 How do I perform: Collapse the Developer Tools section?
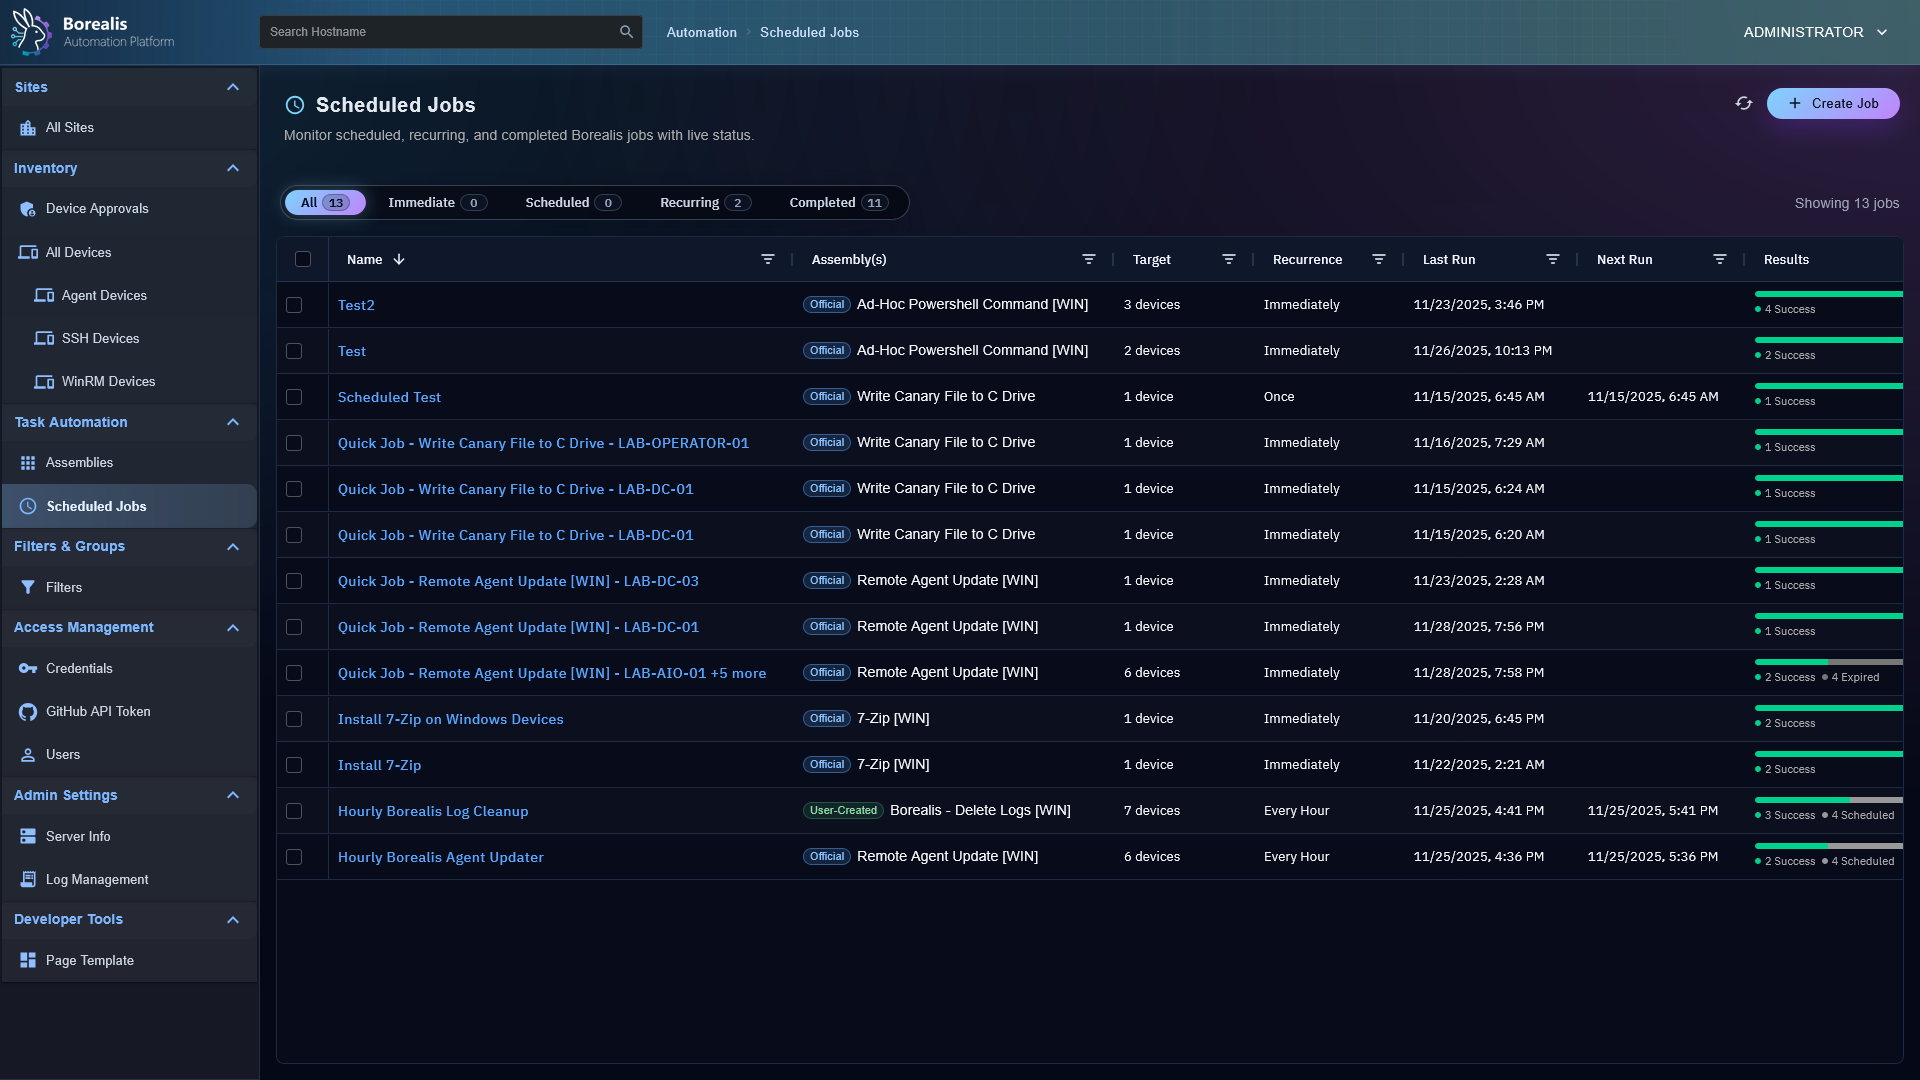(x=233, y=920)
